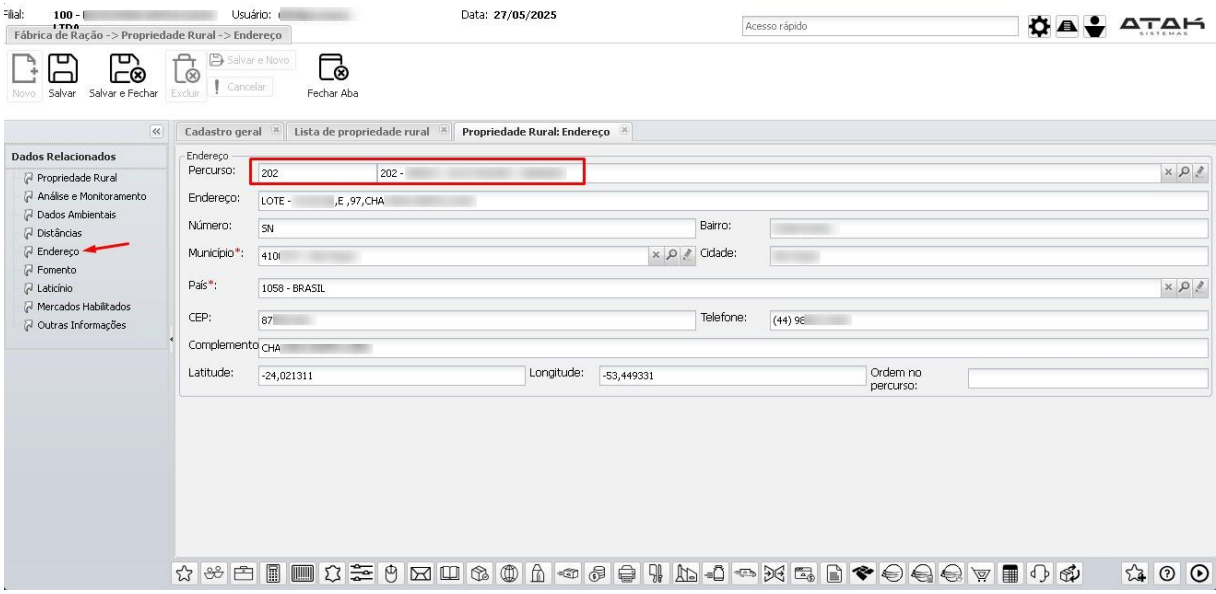Open Mercados Habilitados in sidebar
This screenshot has height=594, width=1216.
84,306
